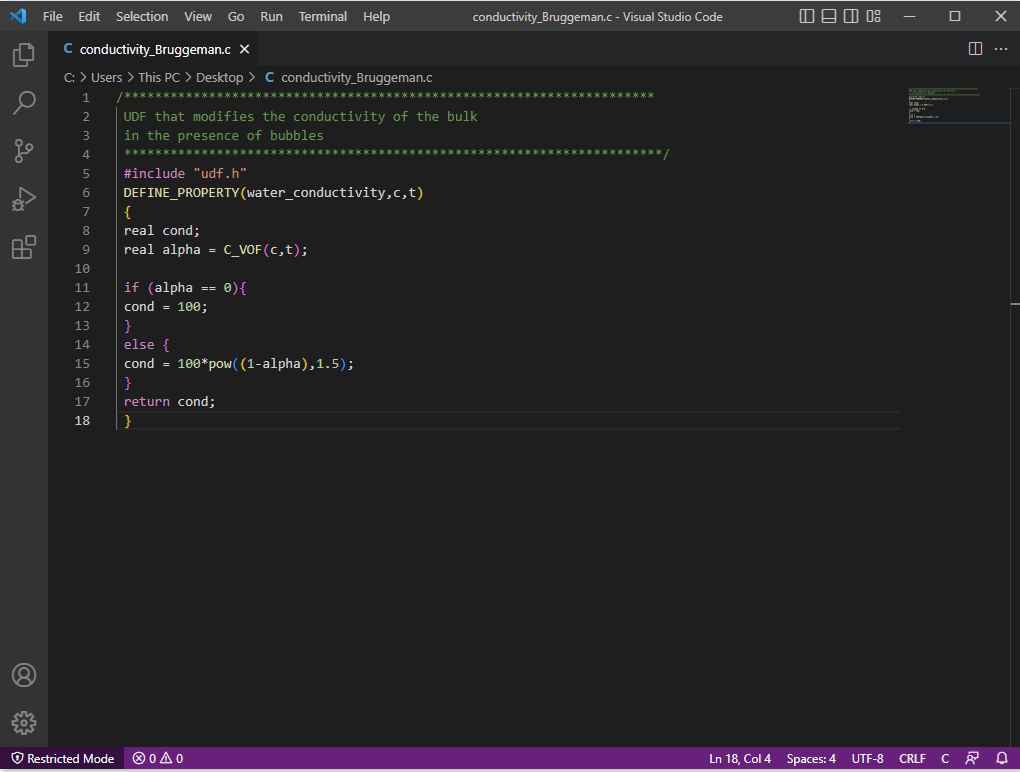
Task: Toggle the secondary side bar layout button
Action: pos(851,16)
